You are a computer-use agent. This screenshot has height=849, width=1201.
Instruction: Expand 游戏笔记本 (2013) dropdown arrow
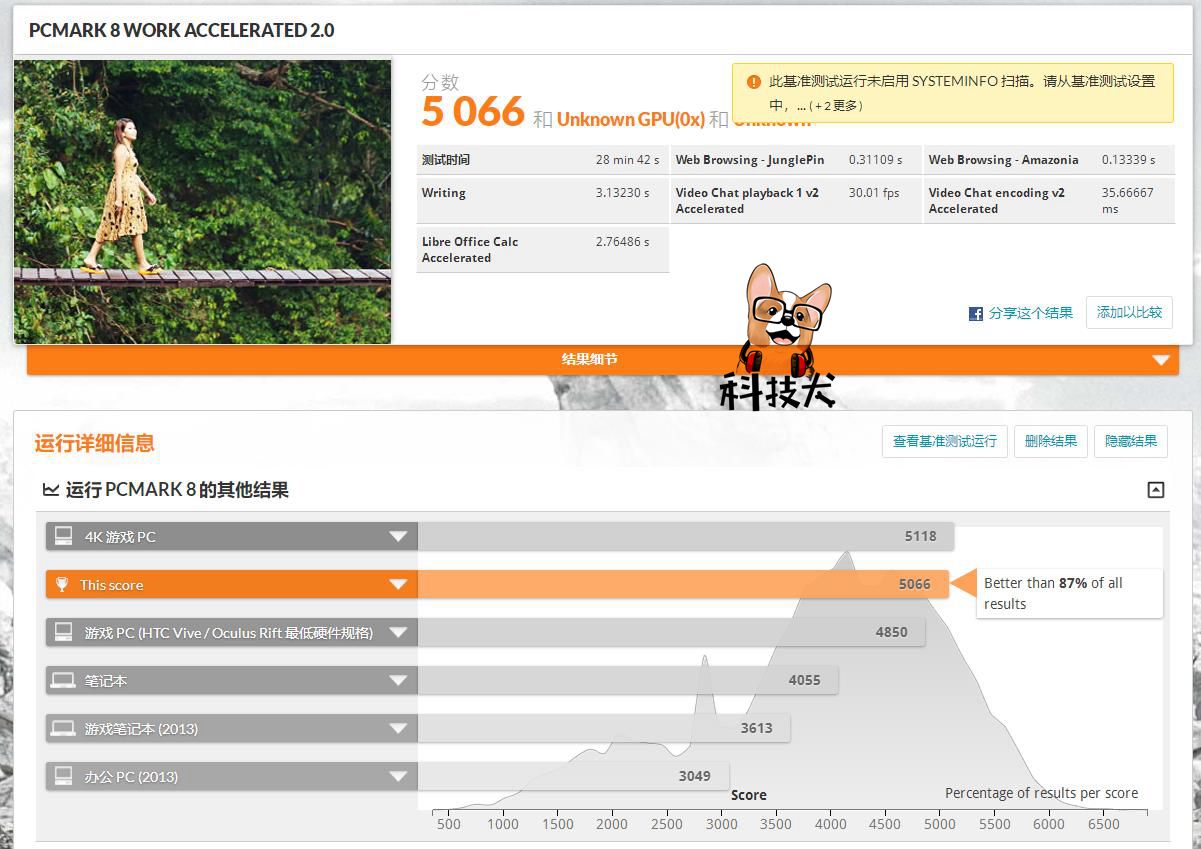398,728
